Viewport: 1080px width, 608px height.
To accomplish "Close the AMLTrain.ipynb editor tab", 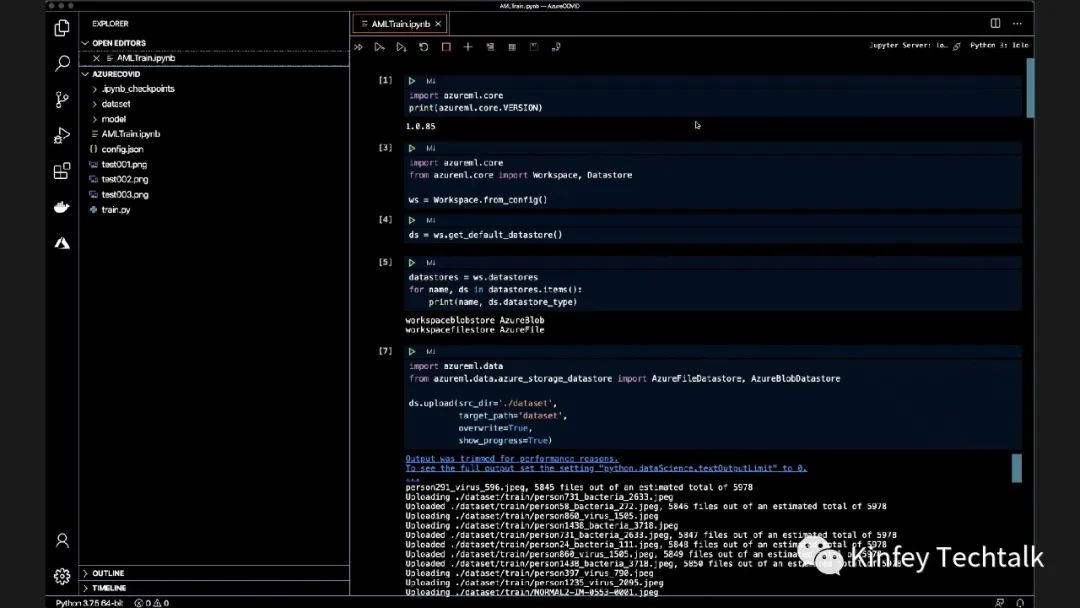I will 438,24.
